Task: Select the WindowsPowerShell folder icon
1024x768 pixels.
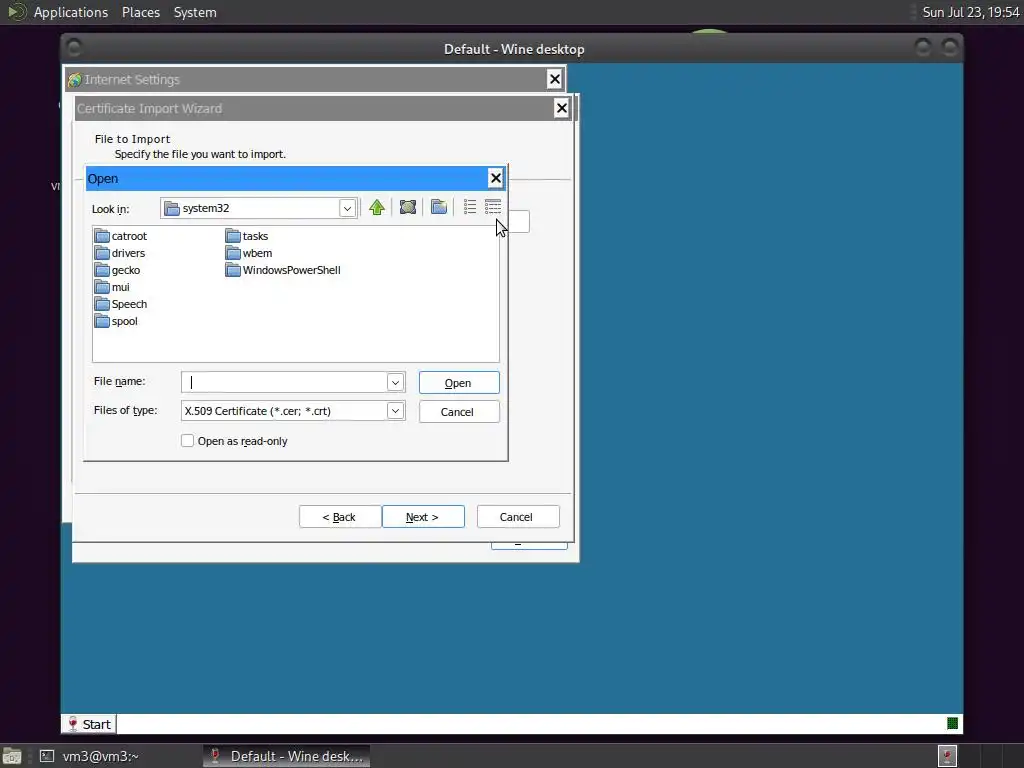Action: pyautogui.click(x=233, y=270)
